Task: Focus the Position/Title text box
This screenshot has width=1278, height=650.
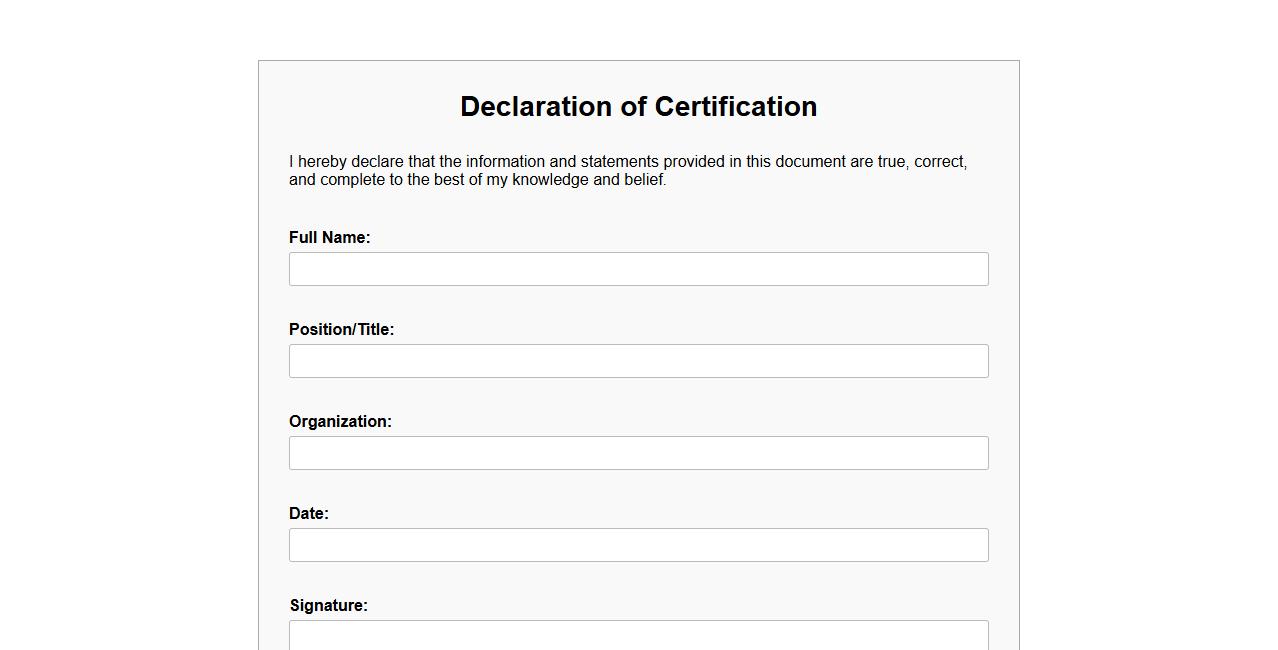Action: tap(638, 361)
